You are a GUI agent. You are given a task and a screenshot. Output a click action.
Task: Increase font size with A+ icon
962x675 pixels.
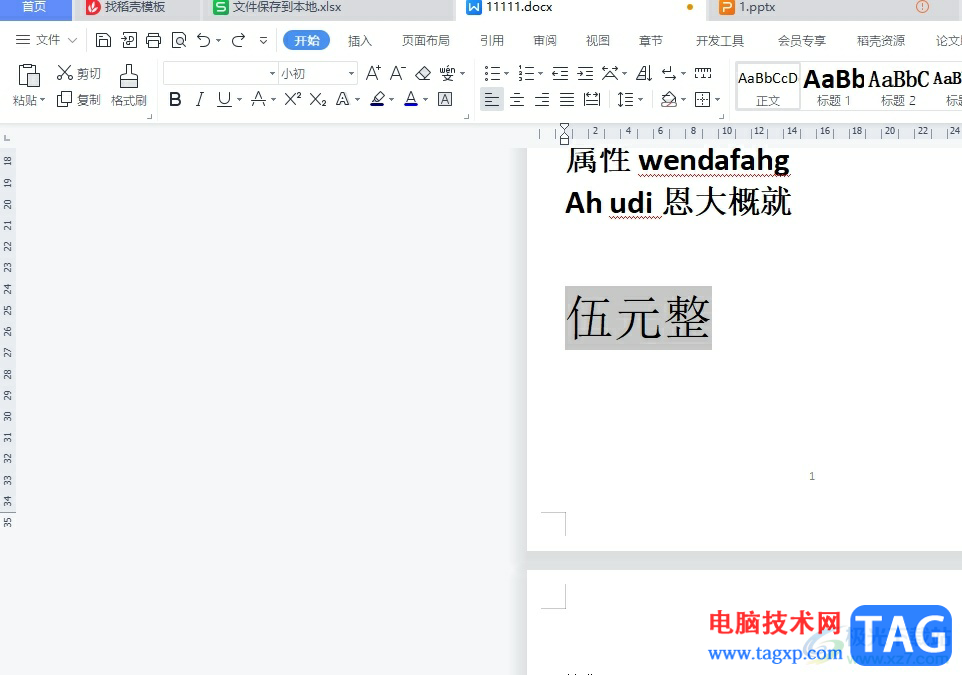pos(373,74)
